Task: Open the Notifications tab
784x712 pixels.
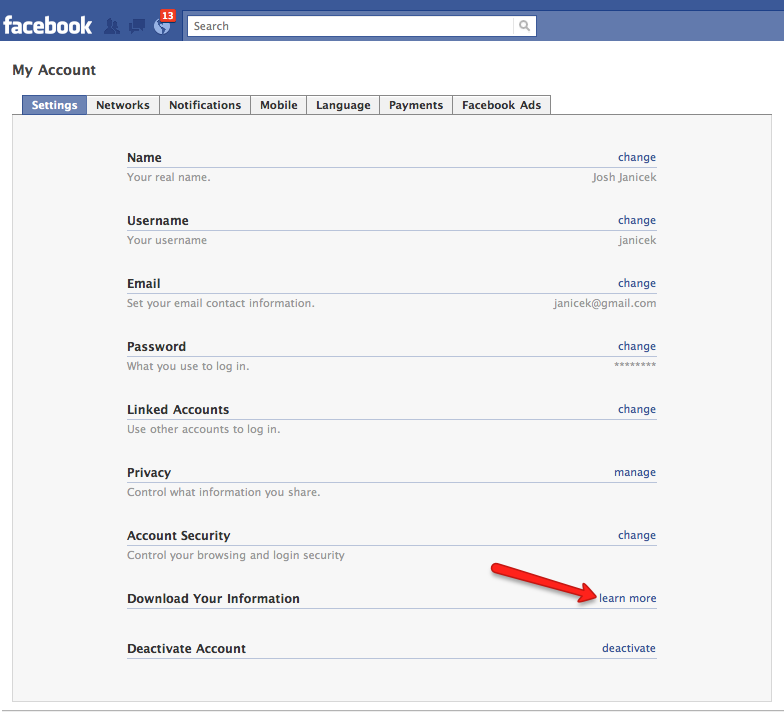Action: click(x=205, y=105)
